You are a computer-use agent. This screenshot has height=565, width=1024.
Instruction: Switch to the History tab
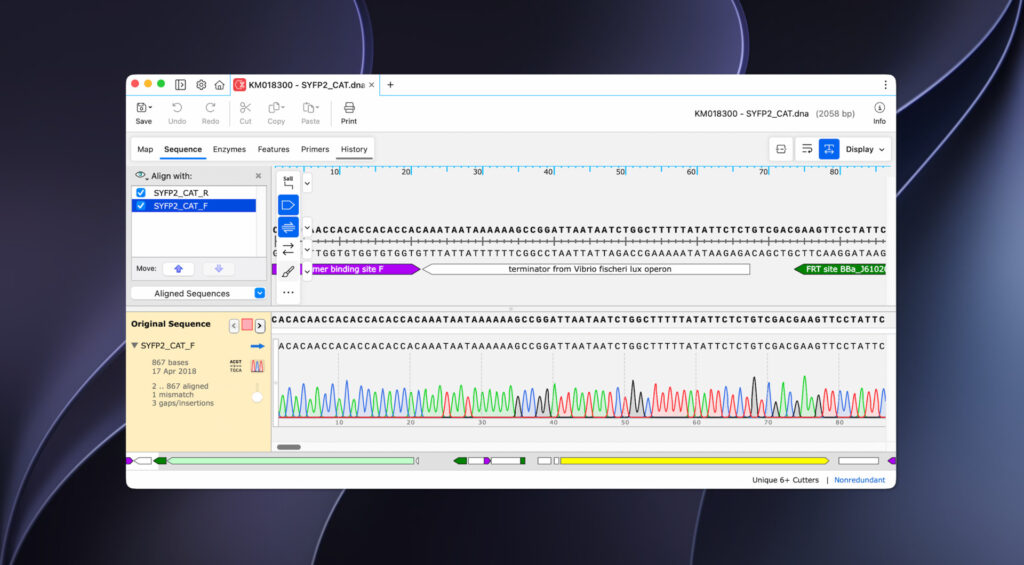click(x=354, y=150)
